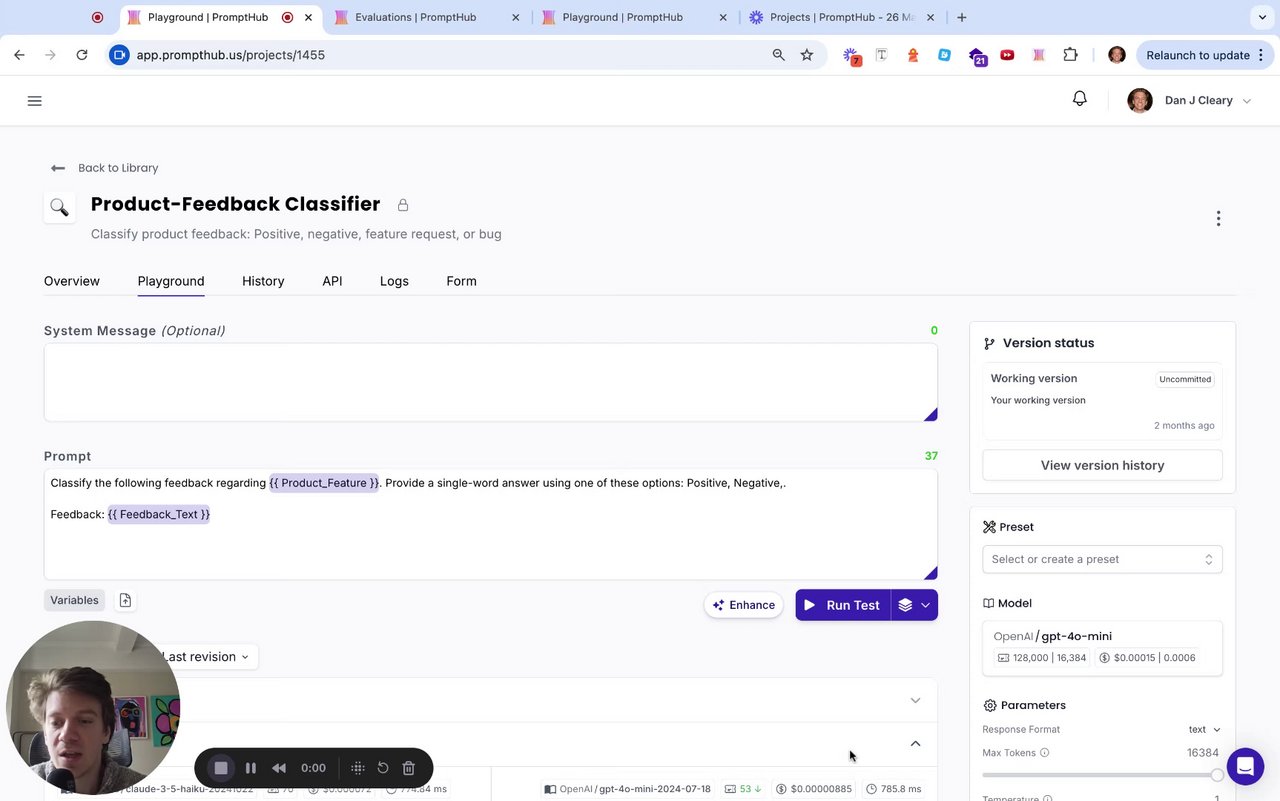
Task: Open the notifications bell
Action: [1080, 99]
